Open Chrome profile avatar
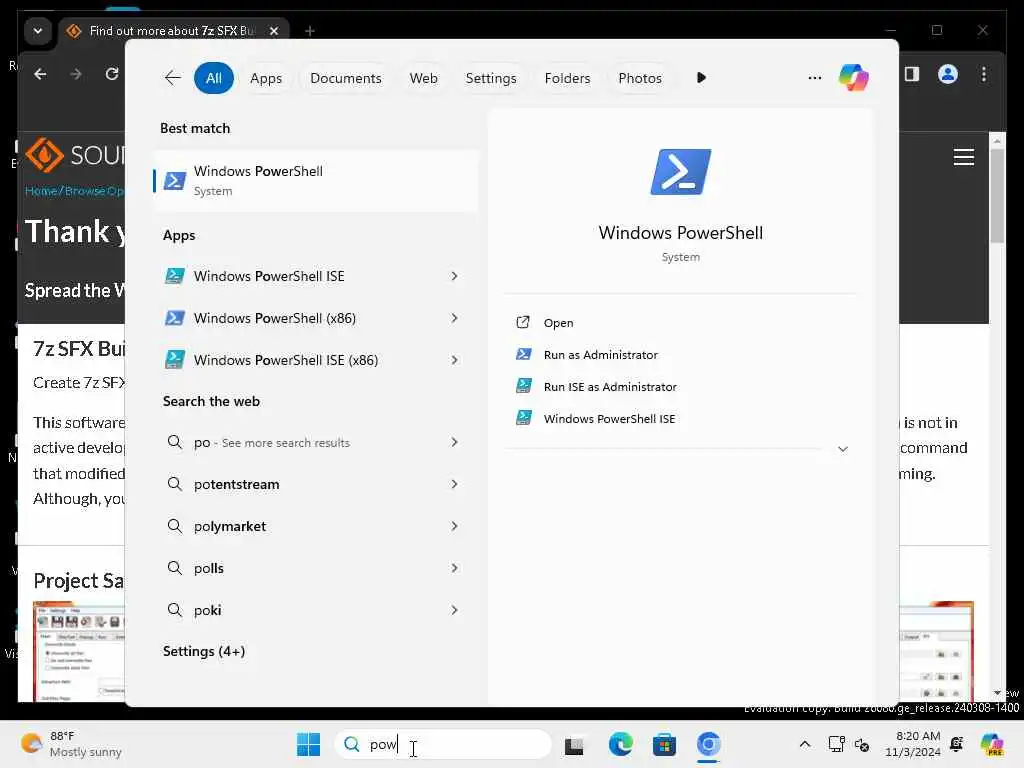 click(x=948, y=74)
